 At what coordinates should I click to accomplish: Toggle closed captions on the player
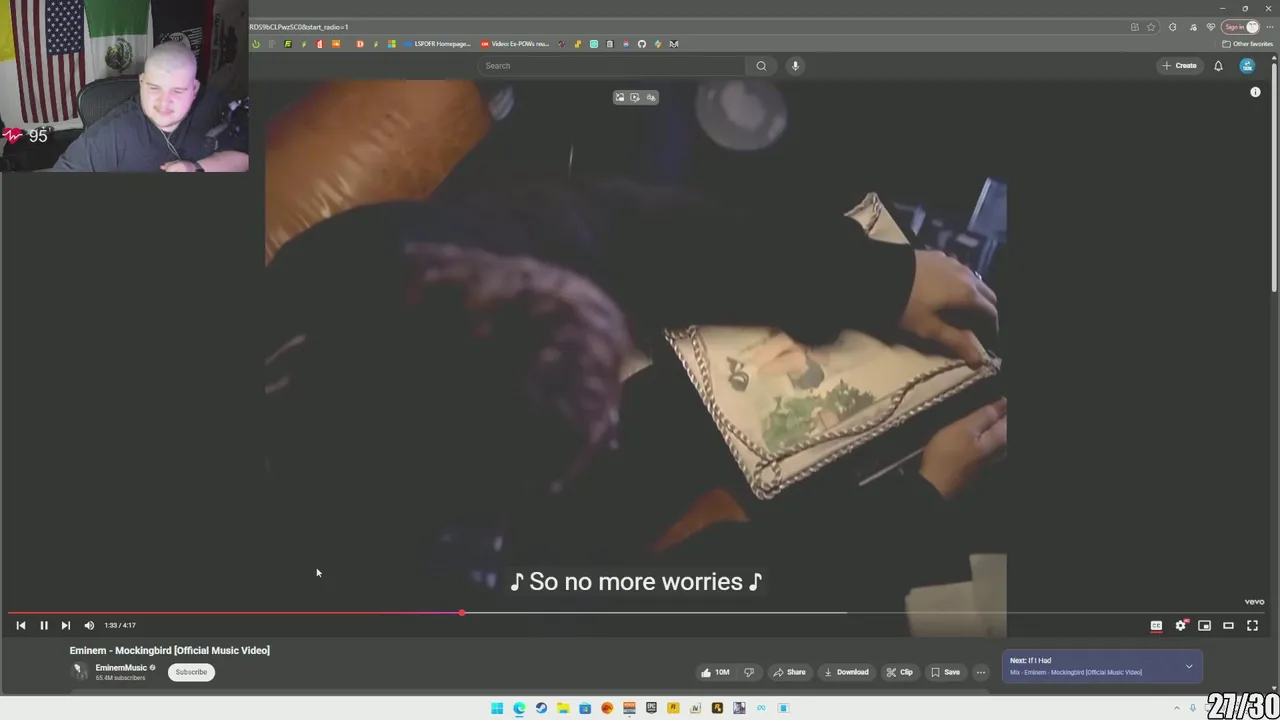[x=1156, y=625]
